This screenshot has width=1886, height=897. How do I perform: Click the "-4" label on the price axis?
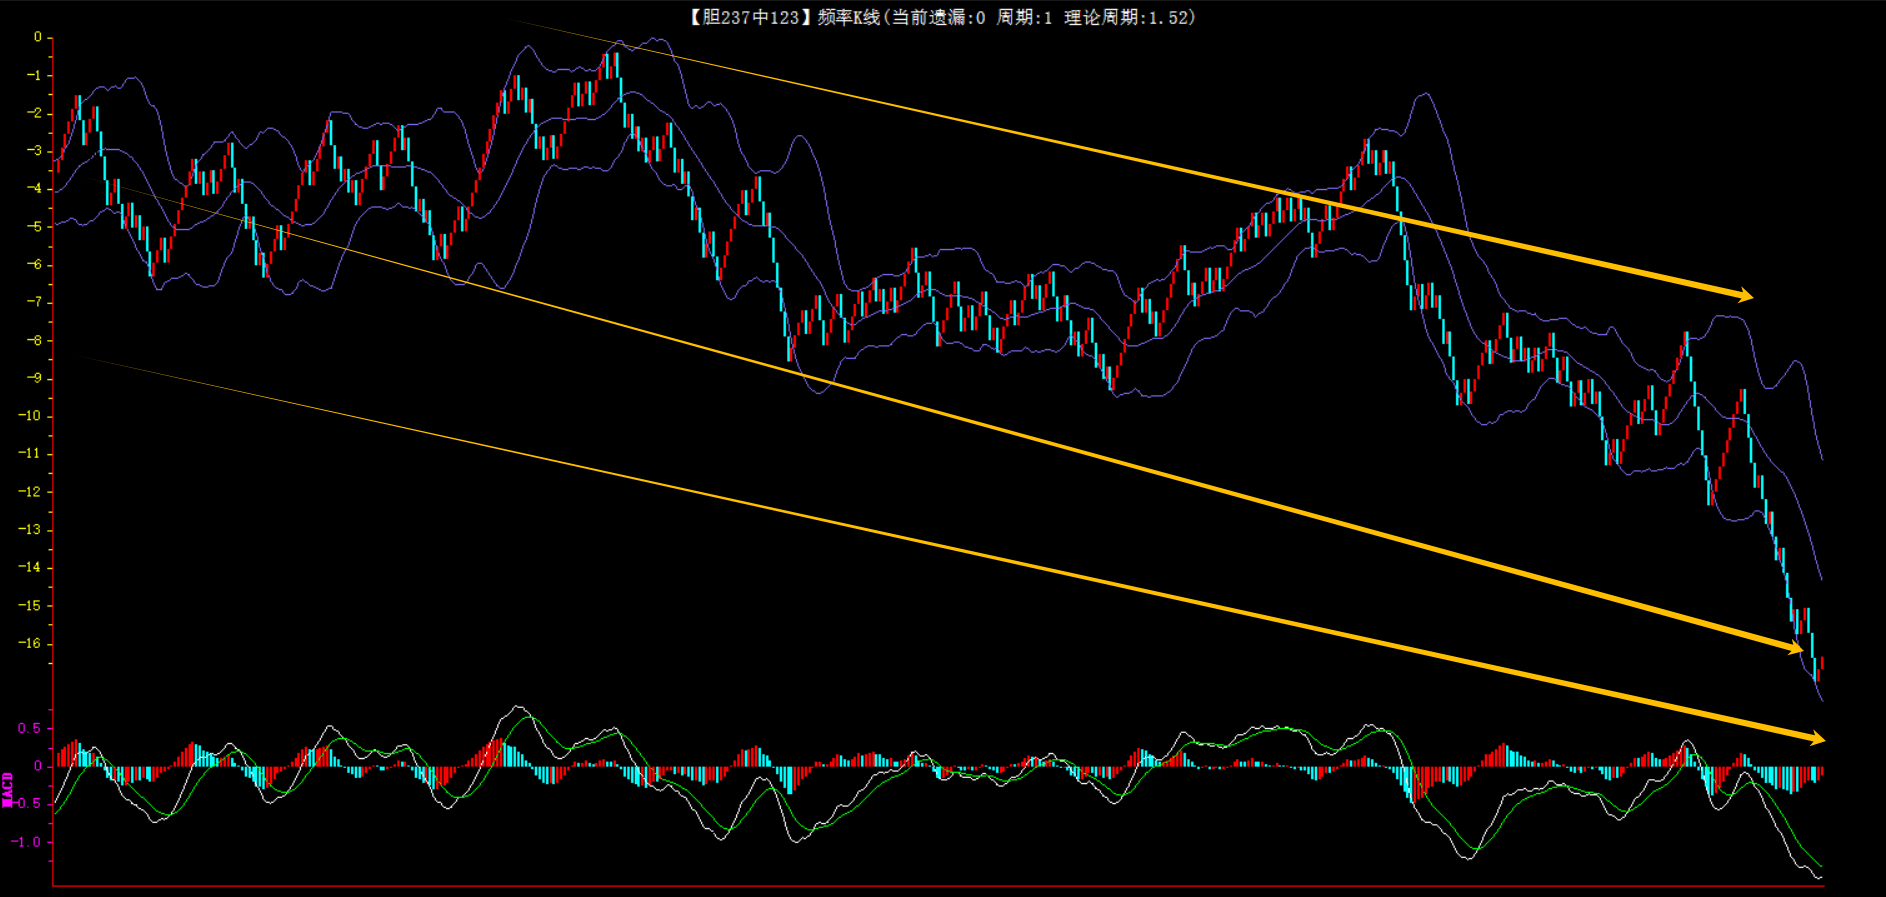coord(33,188)
